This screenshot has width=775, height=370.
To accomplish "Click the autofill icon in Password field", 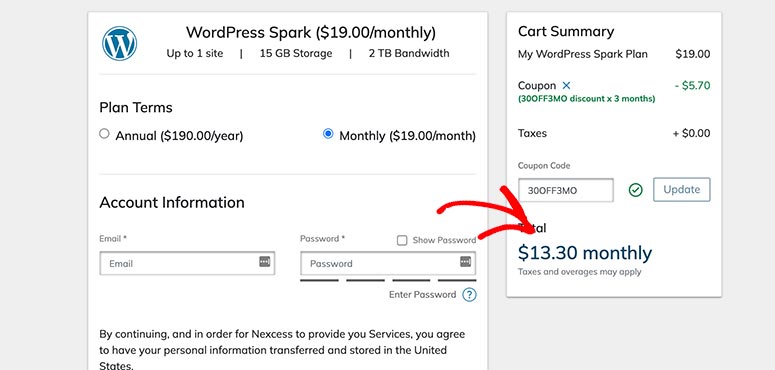I will pyautogui.click(x=466, y=262).
